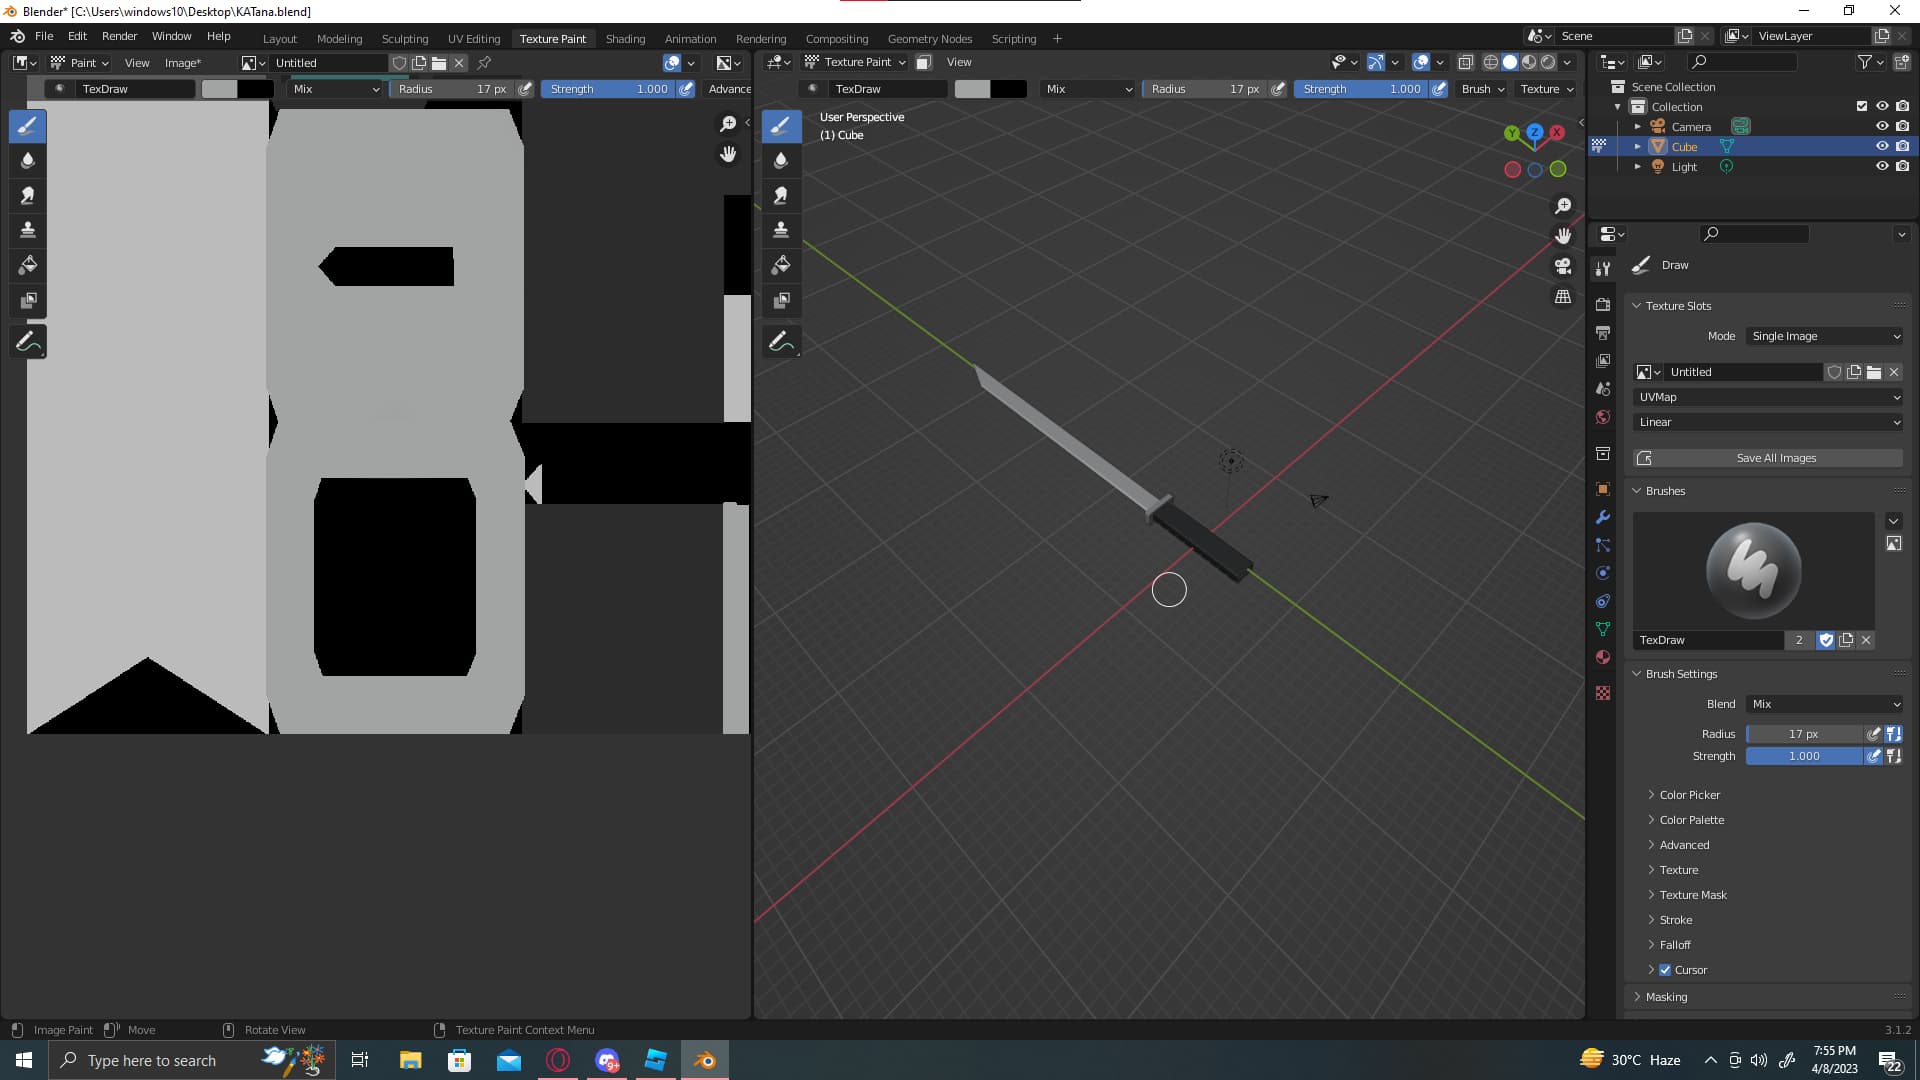This screenshot has width=1920, height=1080.
Task: Expand the Masking panel
Action: [1665, 997]
